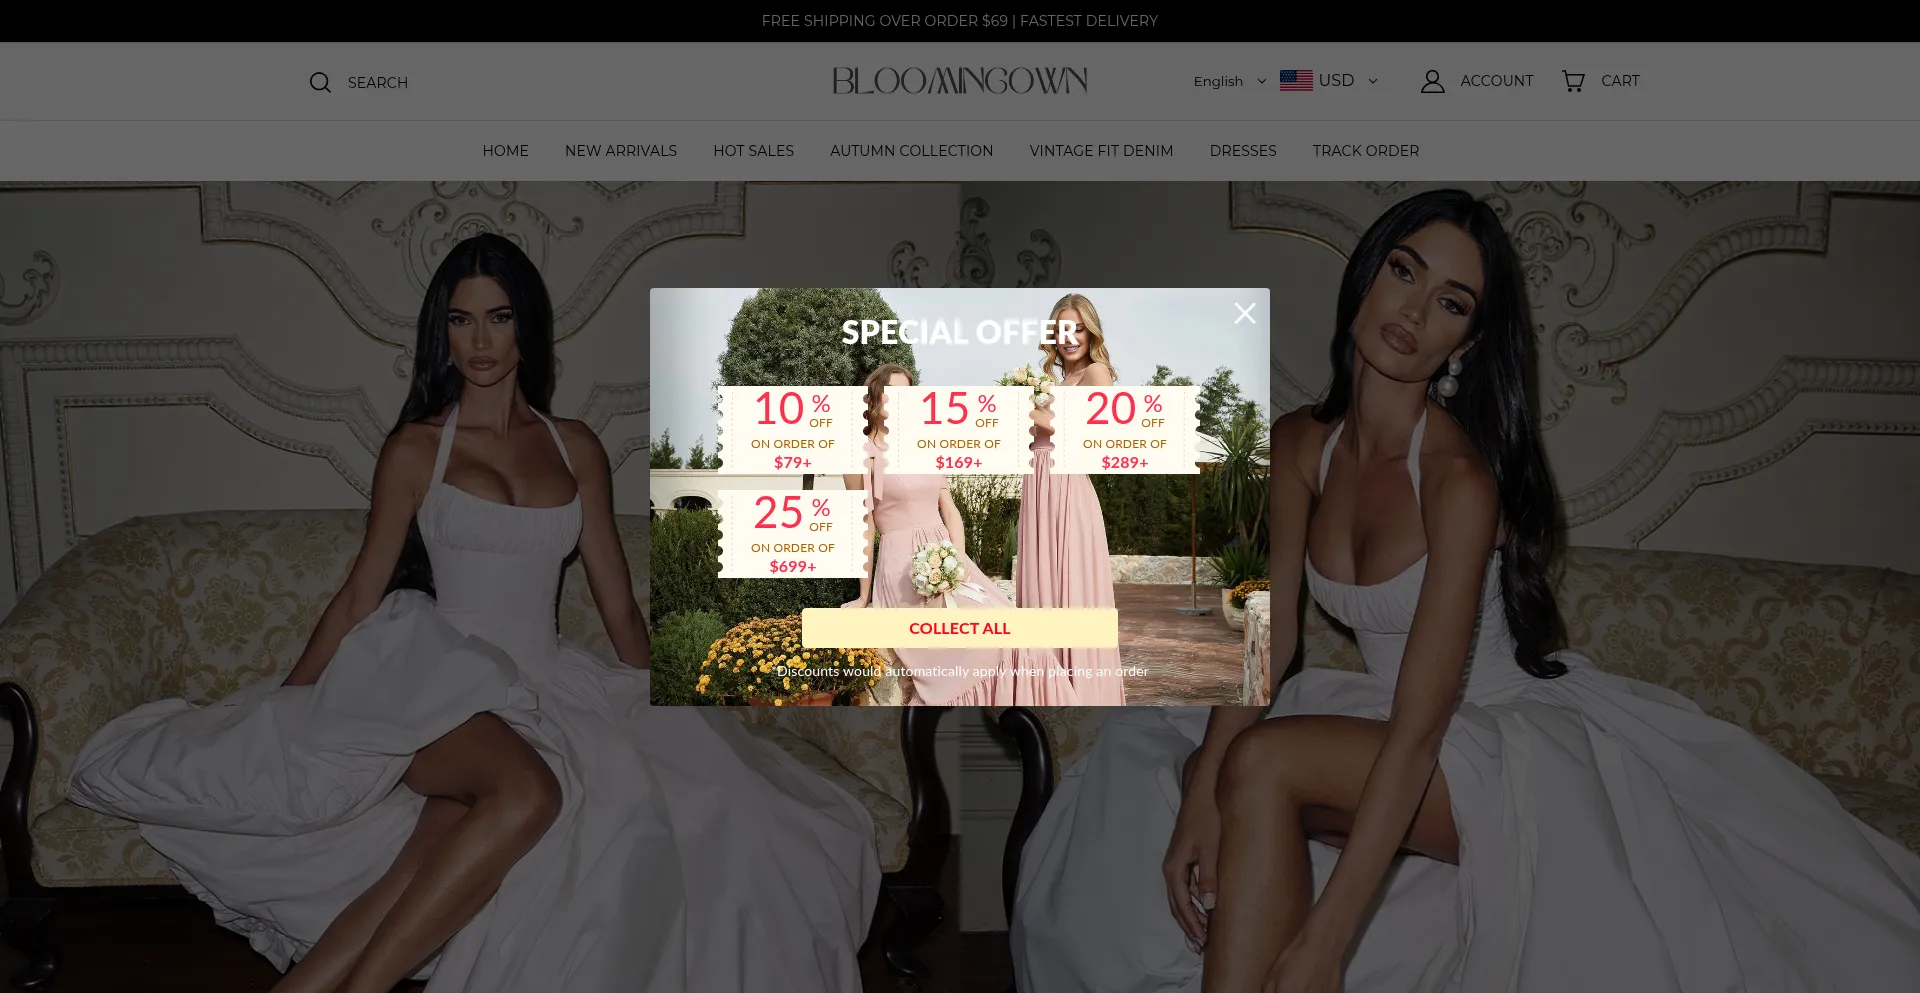Navigate to Dresses category
Screen dimensions: 1920x993
[x=1242, y=151]
